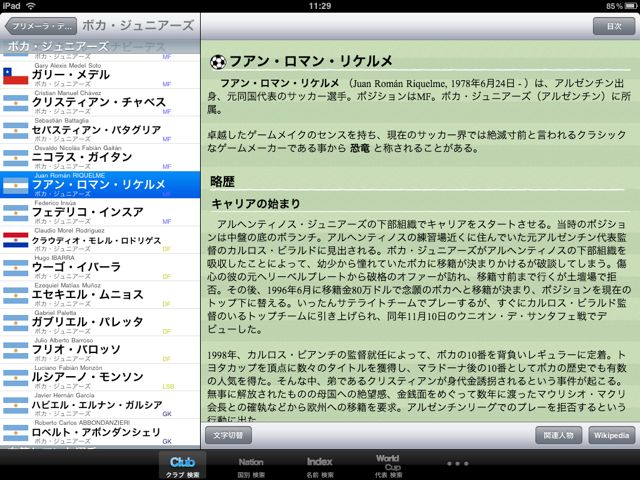
Task: Tap Argentina flag next to ハビエル・エルナン・ガルシア
Action: [x=16, y=405]
